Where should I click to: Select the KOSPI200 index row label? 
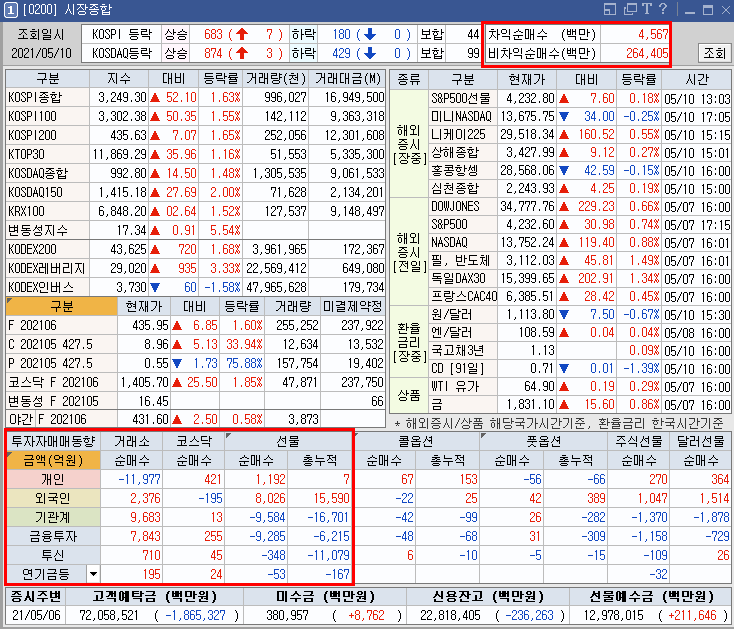[x=47, y=135]
